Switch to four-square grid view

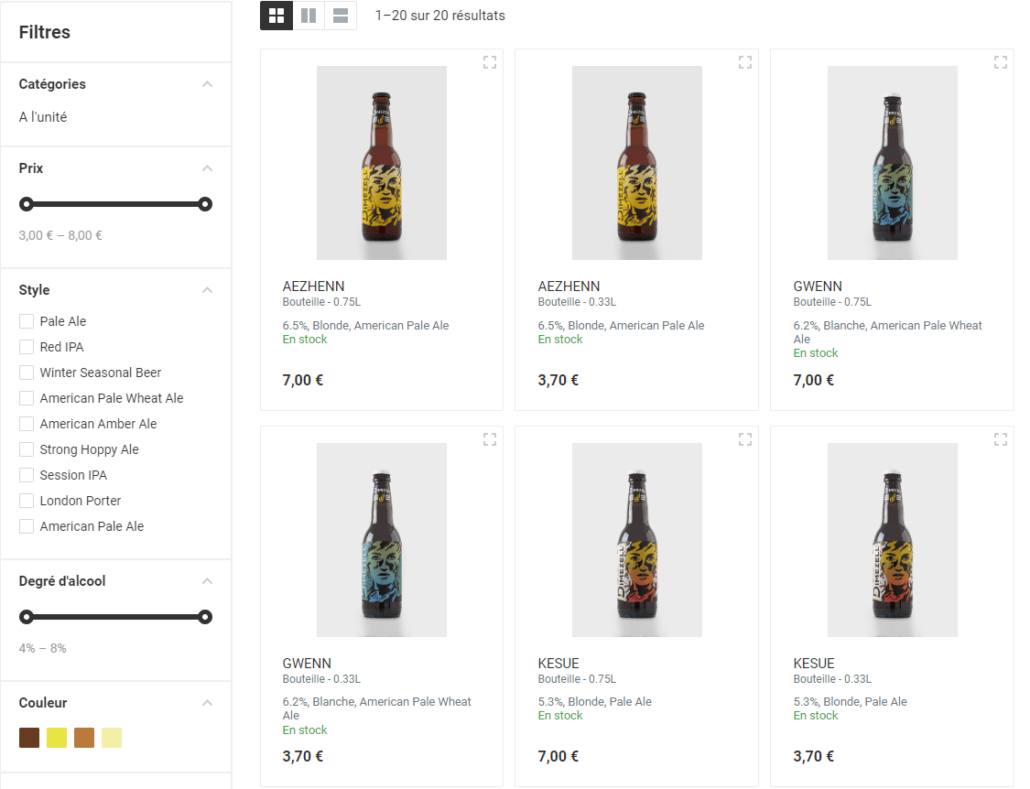(277, 15)
